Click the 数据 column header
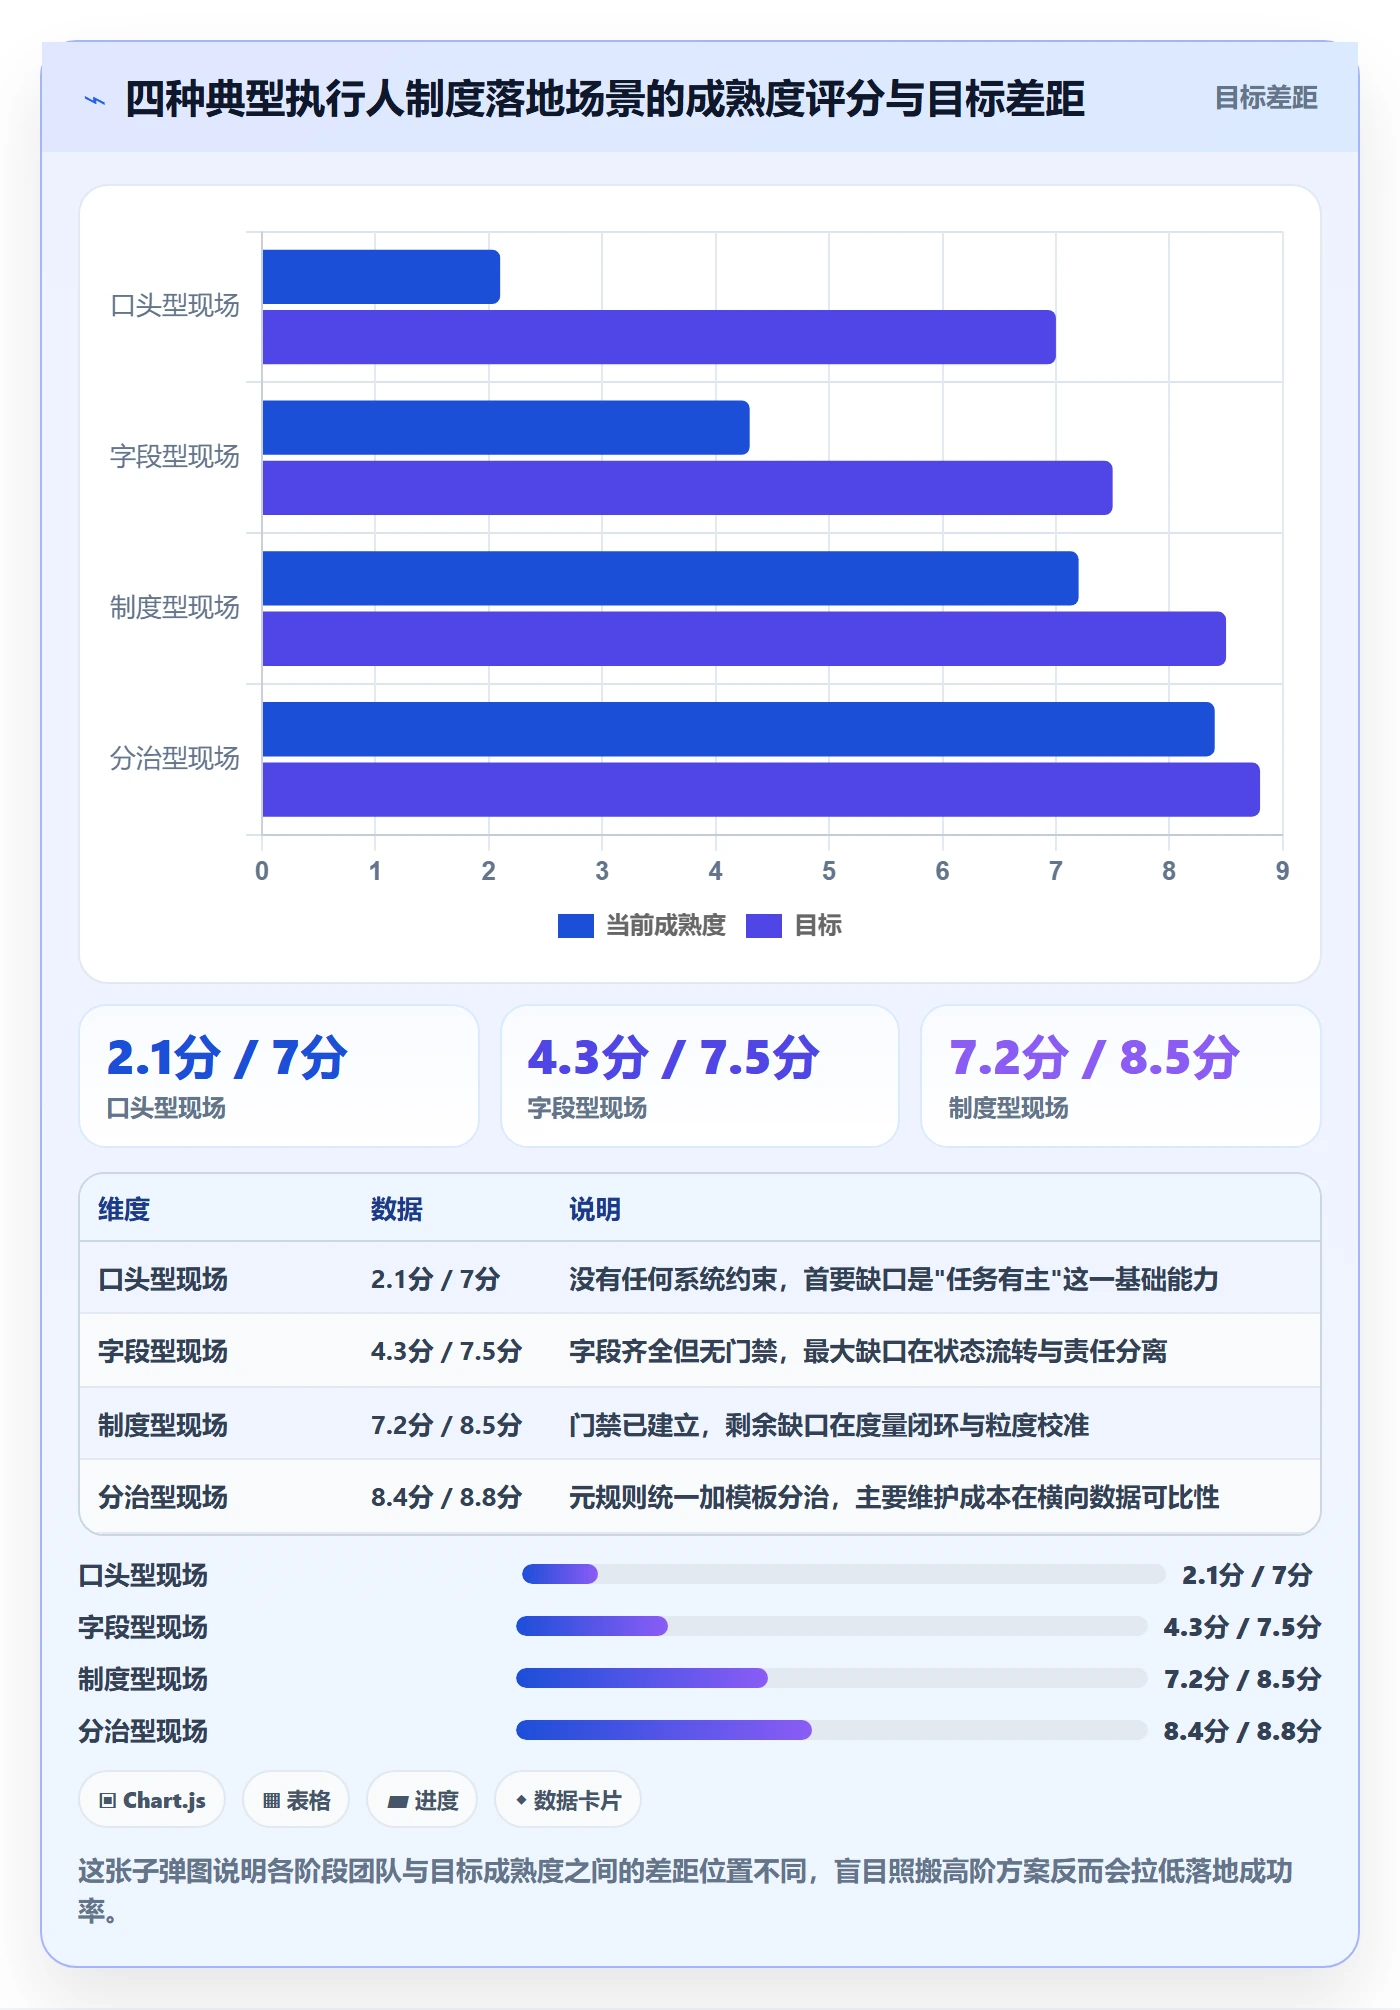The image size is (1400, 2010). (x=397, y=1209)
